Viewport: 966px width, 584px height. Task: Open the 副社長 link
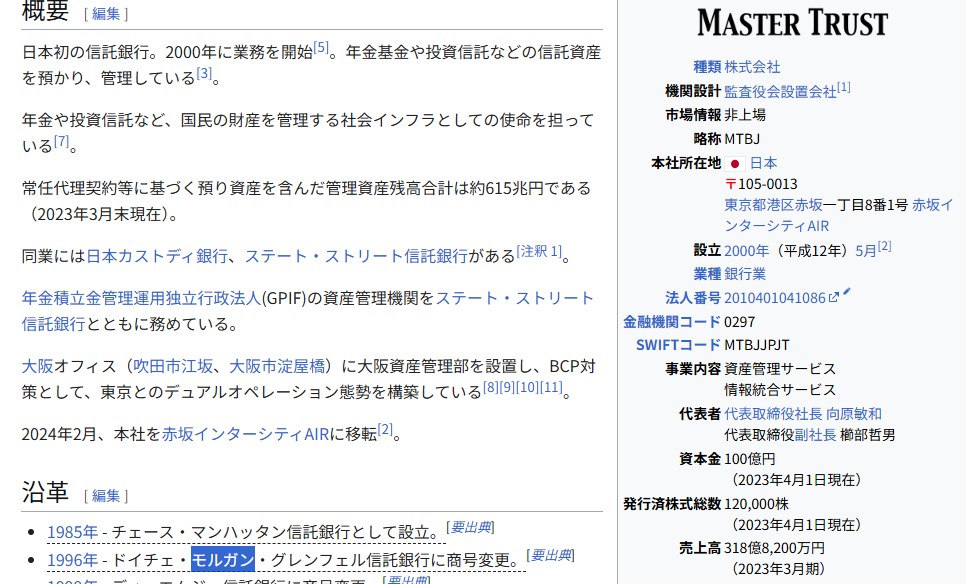[x=815, y=436]
